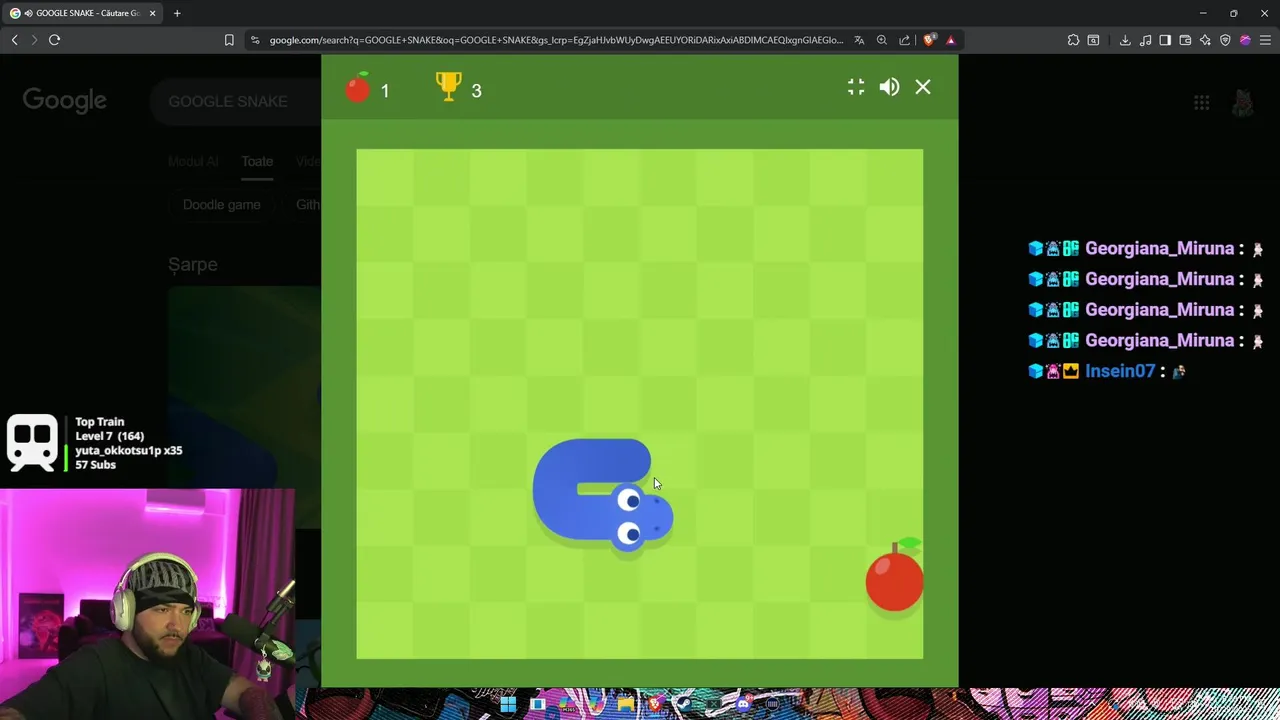Screen dimensions: 1280x720
Task: Mute the Snake game sound
Action: tap(889, 87)
